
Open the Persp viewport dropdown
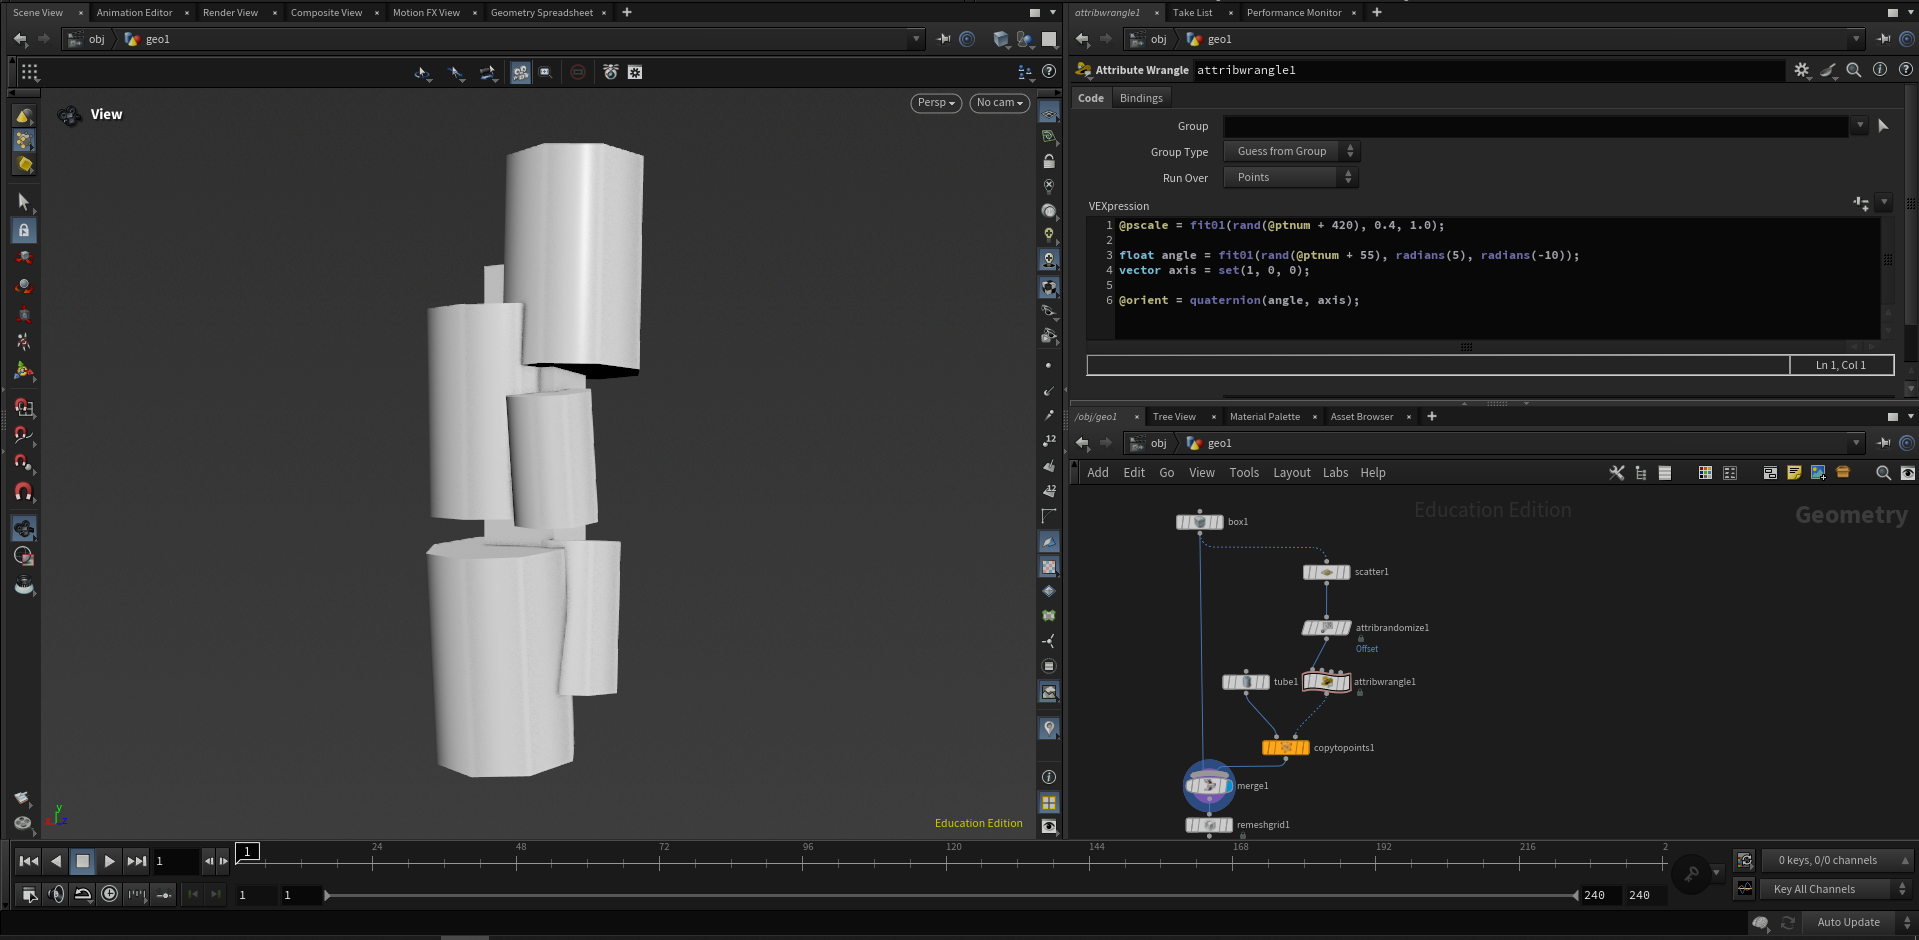tap(936, 103)
